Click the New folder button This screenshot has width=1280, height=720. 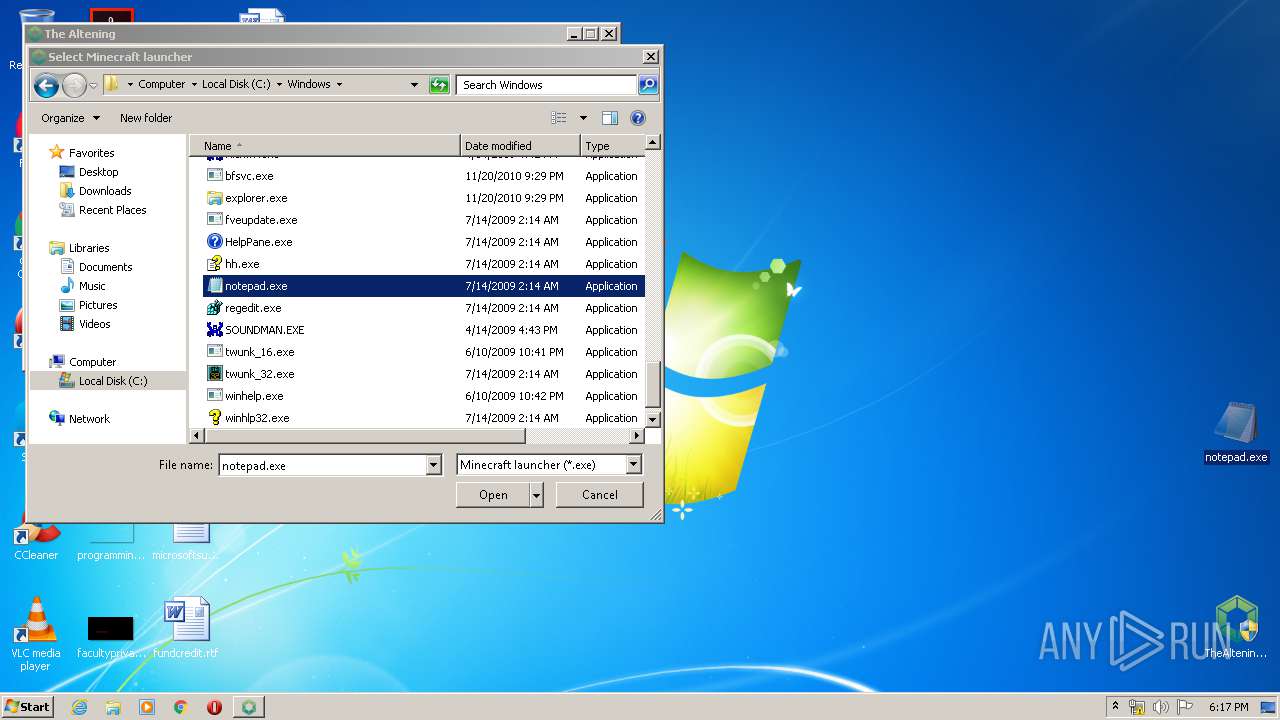click(x=146, y=118)
